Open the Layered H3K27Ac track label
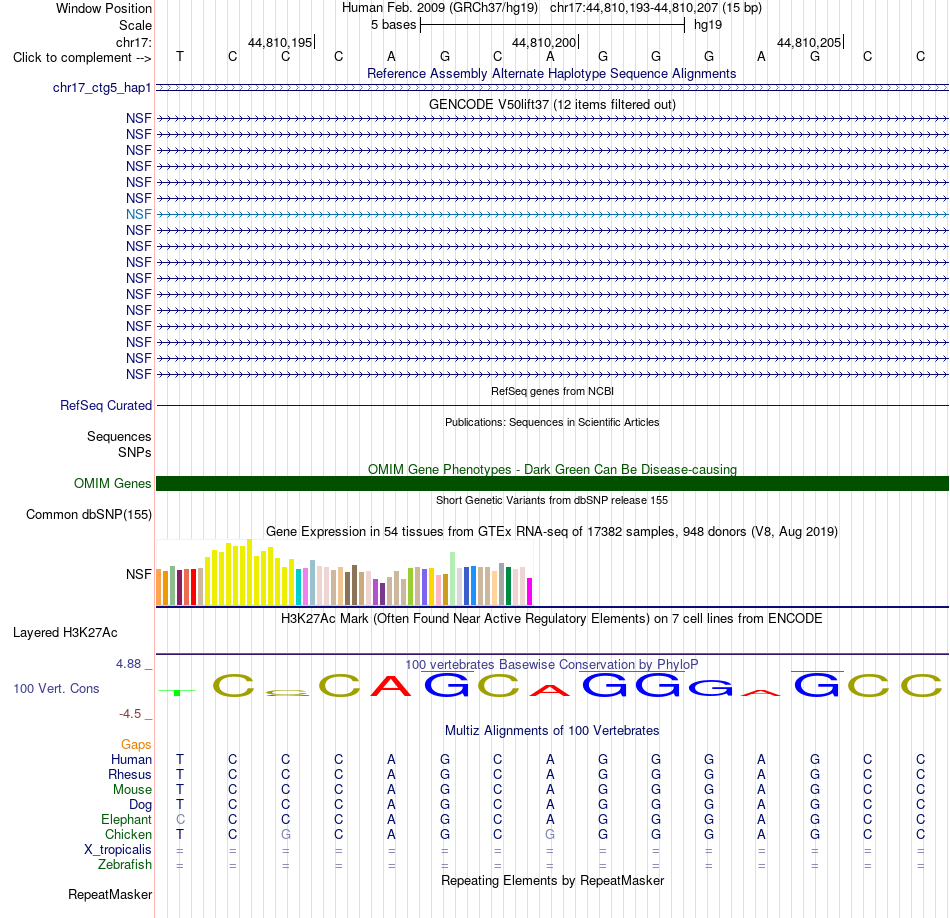The image size is (950, 918). [65, 633]
